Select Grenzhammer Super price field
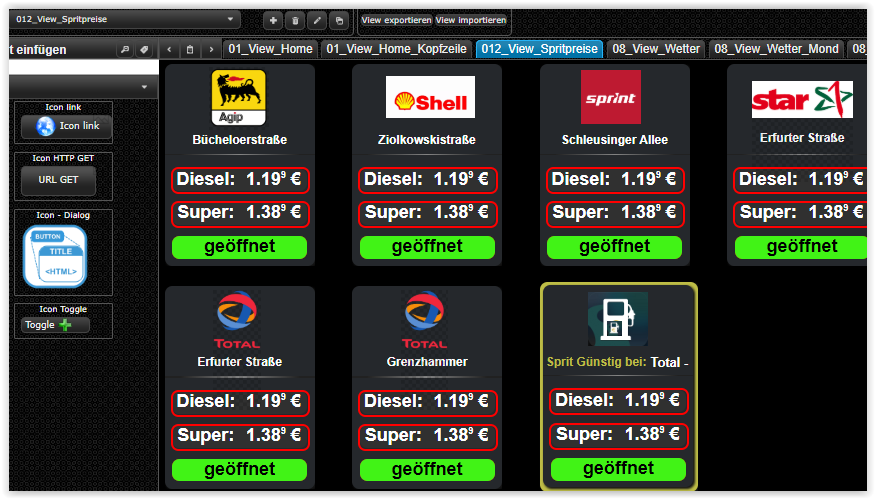 427,436
